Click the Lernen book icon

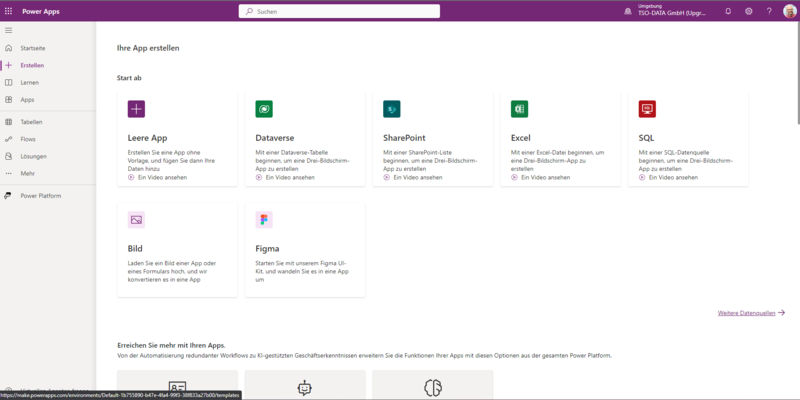click(x=8, y=83)
